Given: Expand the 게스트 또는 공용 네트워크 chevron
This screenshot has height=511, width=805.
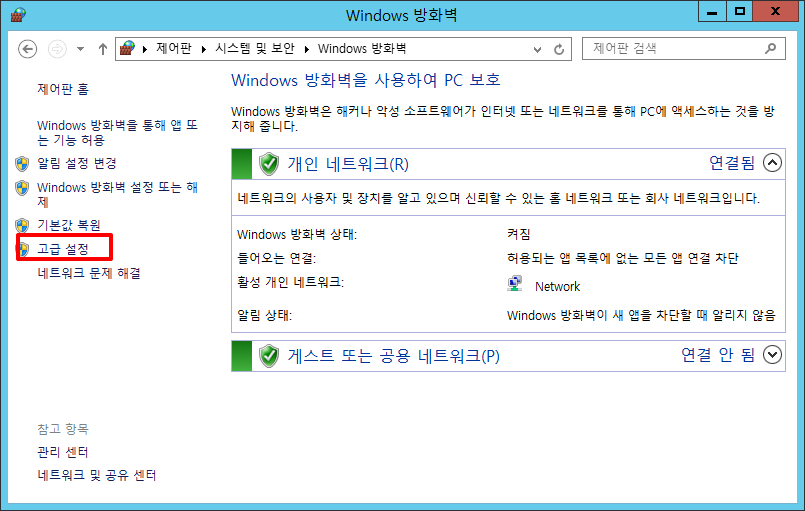Looking at the screenshot, I should click(x=772, y=354).
